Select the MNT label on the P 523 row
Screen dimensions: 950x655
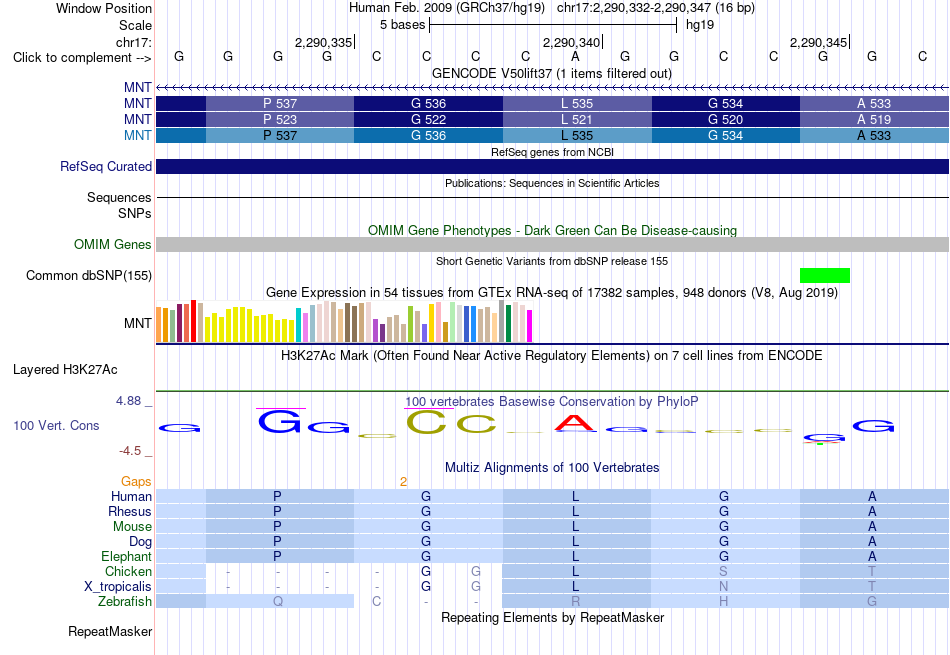coord(138,119)
